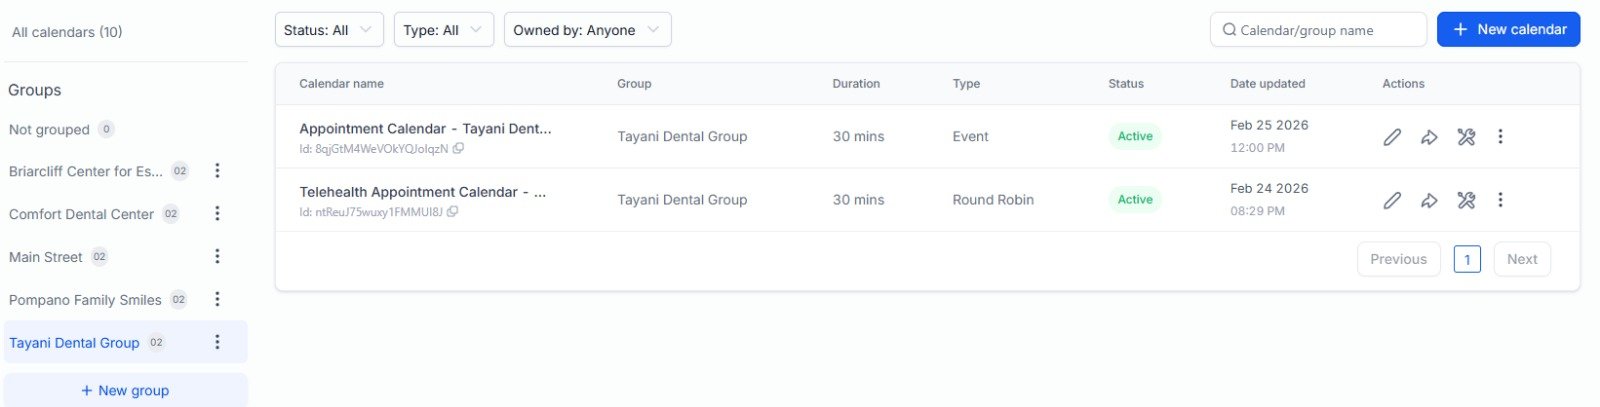Click edit pencil icon for Appointment Calendar

click(1392, 137)
